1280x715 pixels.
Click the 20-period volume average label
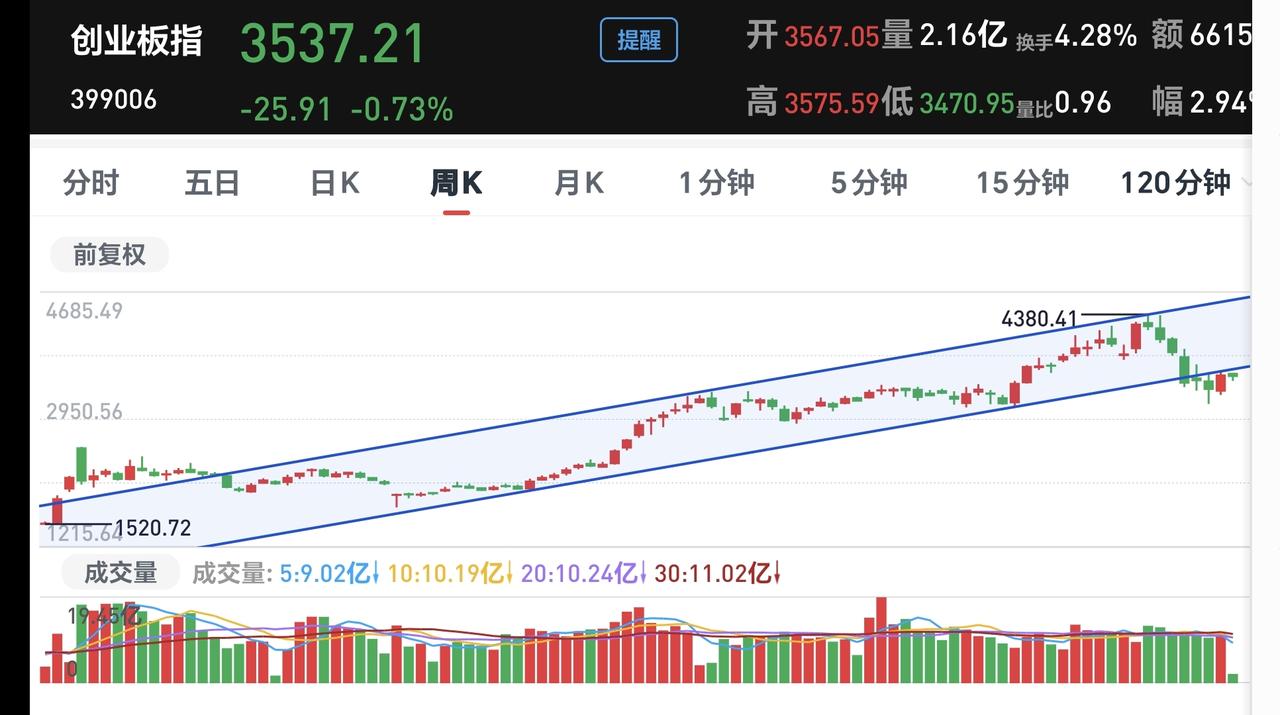click(x=582, y=573)
